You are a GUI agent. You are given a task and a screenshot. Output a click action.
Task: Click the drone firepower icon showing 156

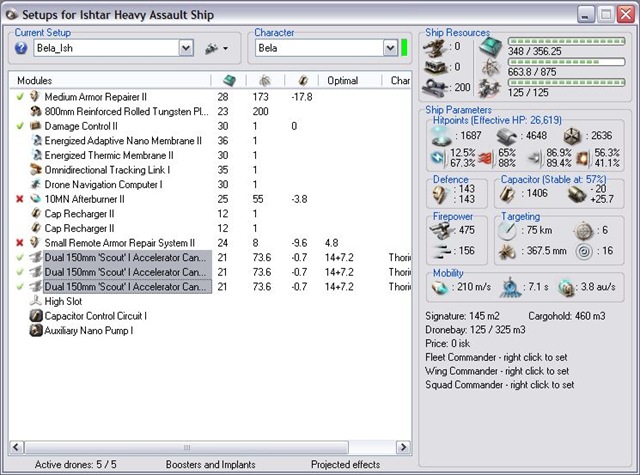click(441, 251)
